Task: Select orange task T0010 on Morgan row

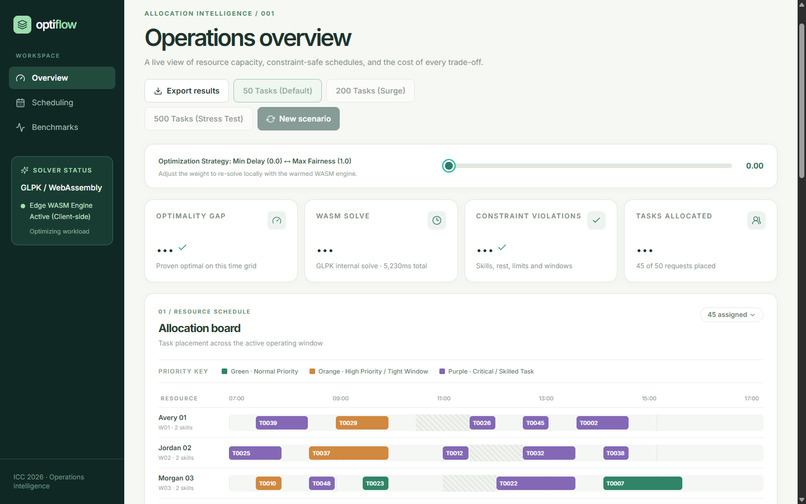Action: (269, 483)
